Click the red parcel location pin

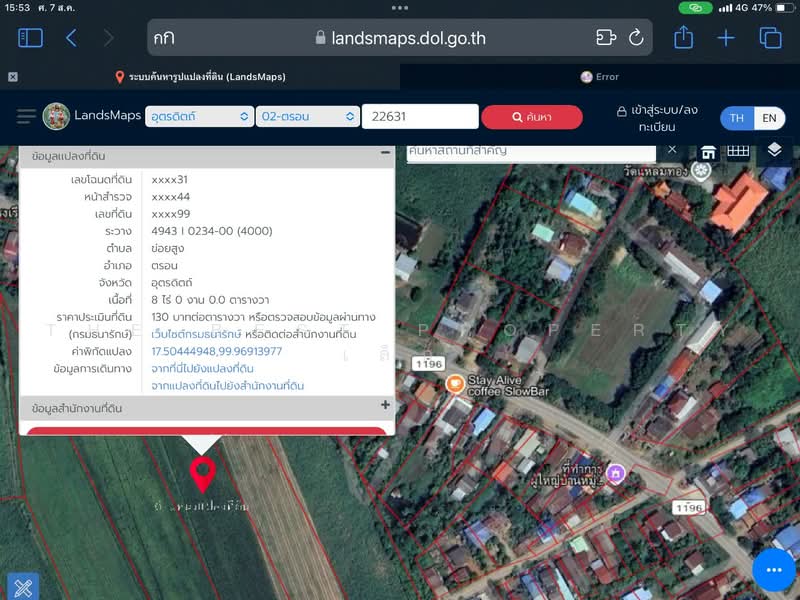coord(203,474)
